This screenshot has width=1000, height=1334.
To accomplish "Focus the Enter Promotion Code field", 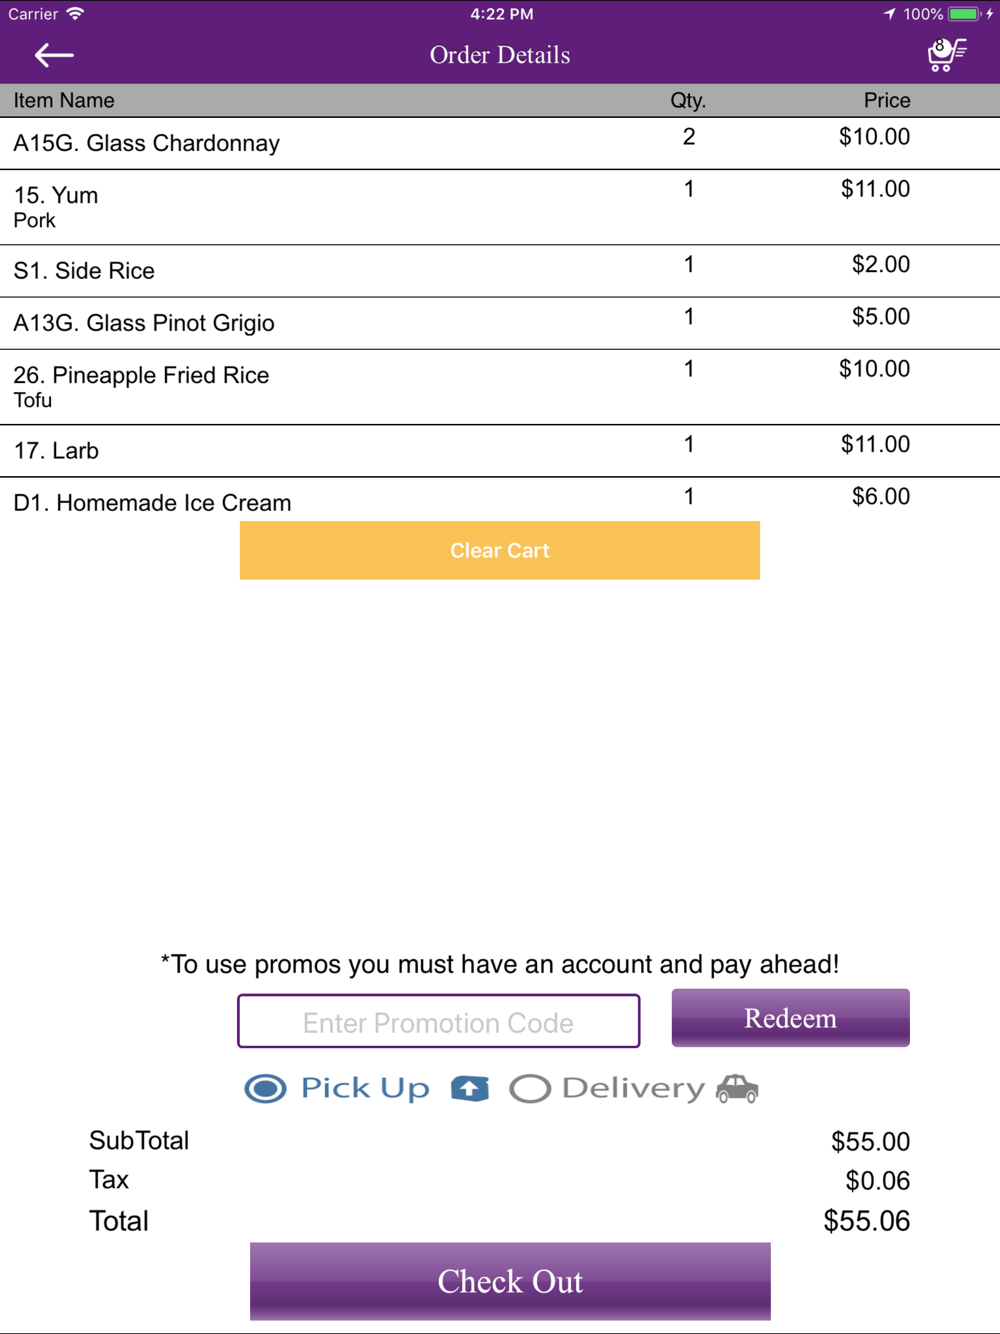I will [438, 1021].
